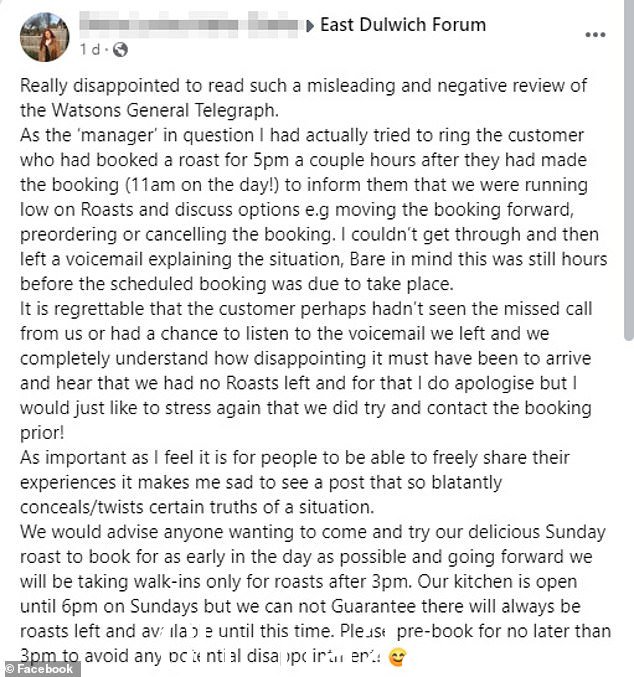
Task: Click the '(11am on the day!)' text
Action: [202, 185]
